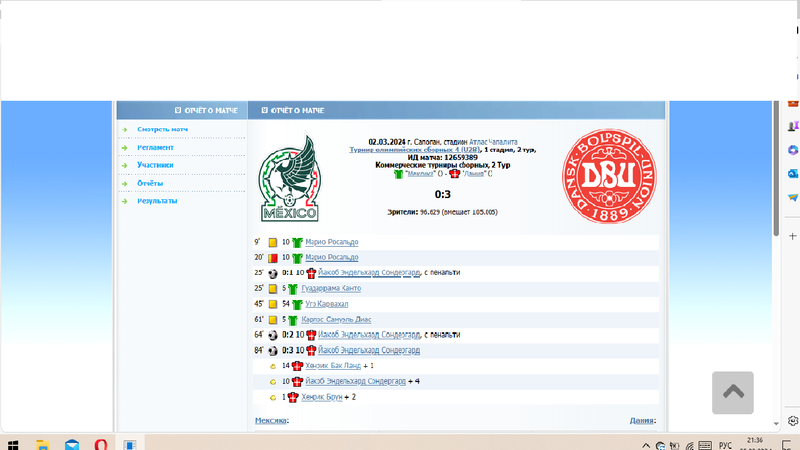Viewport: 800px width, 450px height.
Task: Click yellow card icon at minute 45
Action: tap(273, 305)
